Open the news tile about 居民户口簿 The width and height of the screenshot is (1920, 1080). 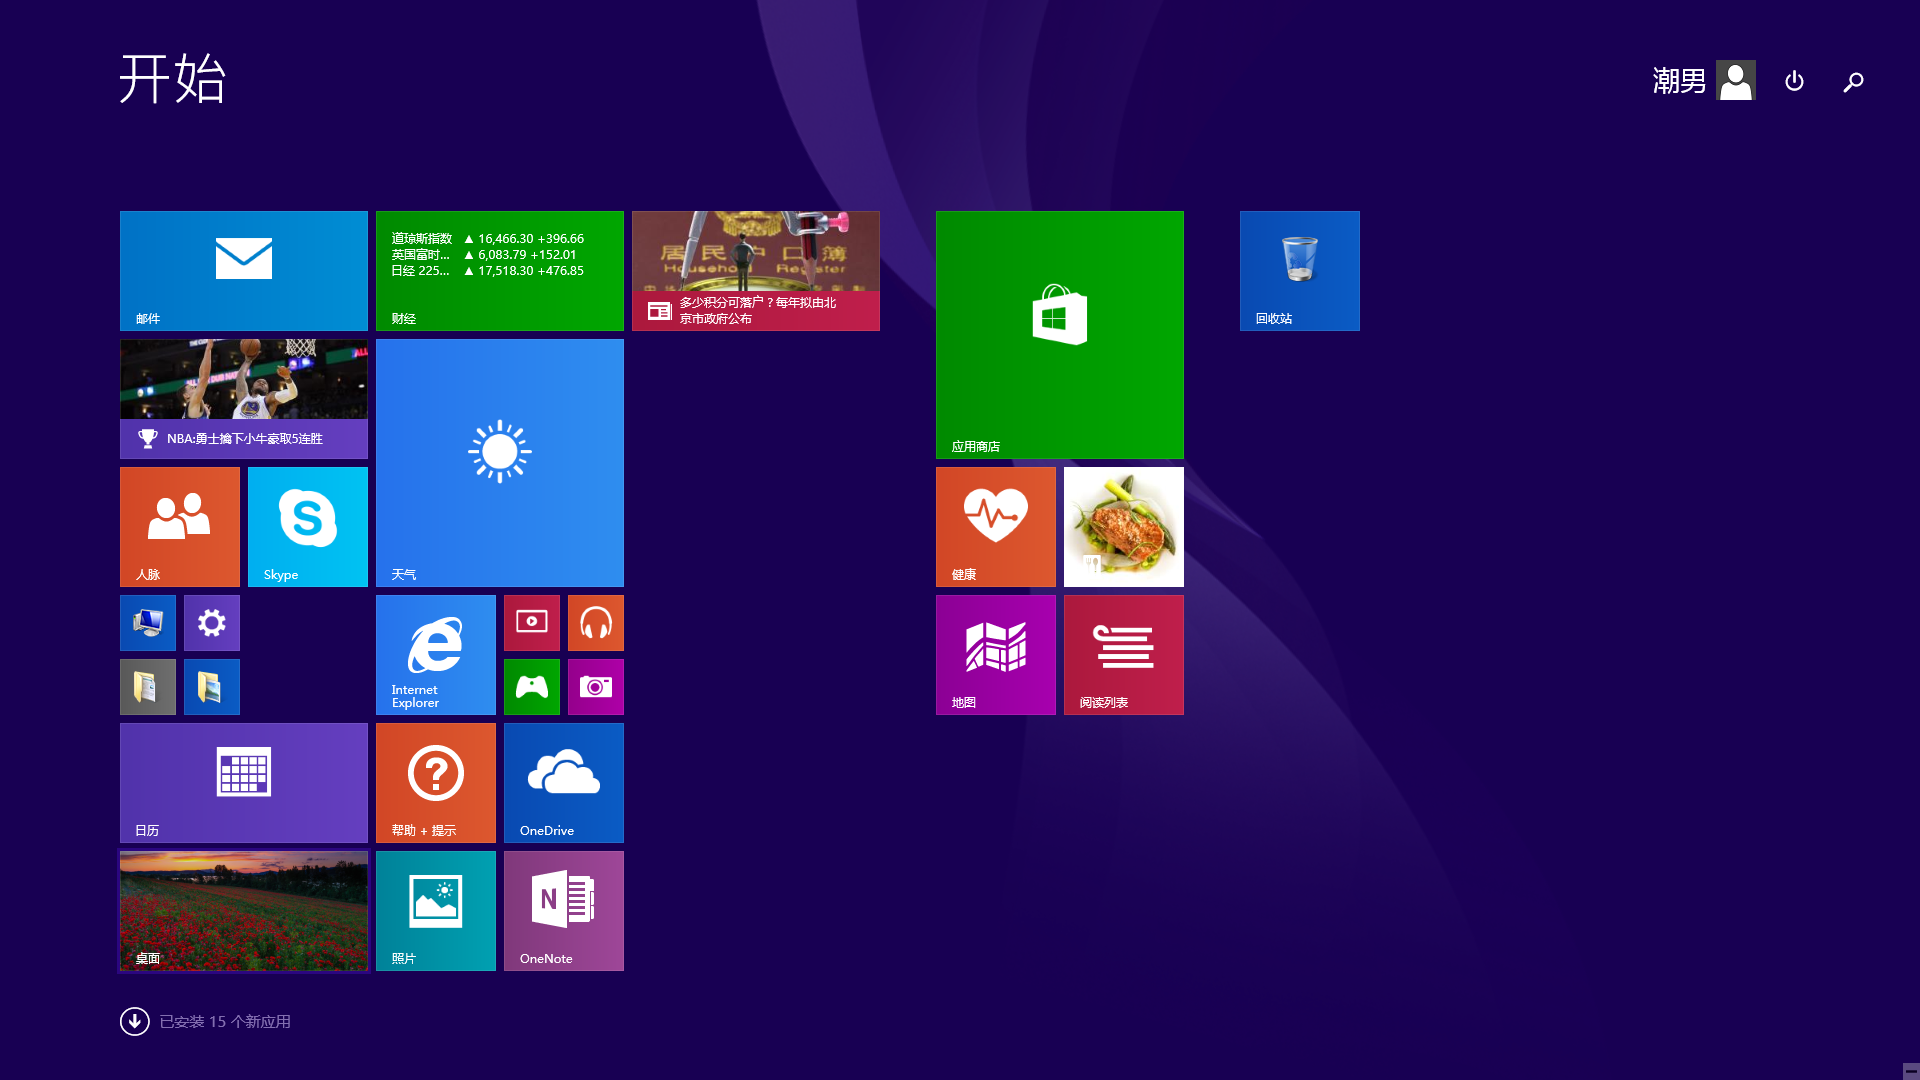coord(756,271)
